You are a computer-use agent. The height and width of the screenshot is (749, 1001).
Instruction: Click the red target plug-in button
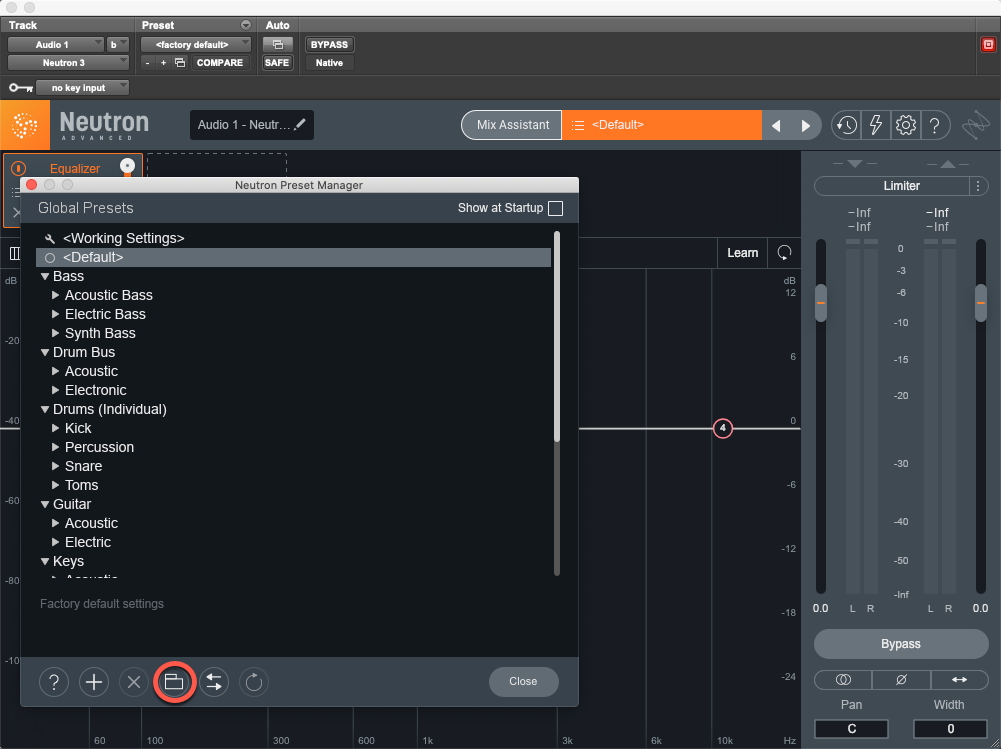(x=988, y=44)
